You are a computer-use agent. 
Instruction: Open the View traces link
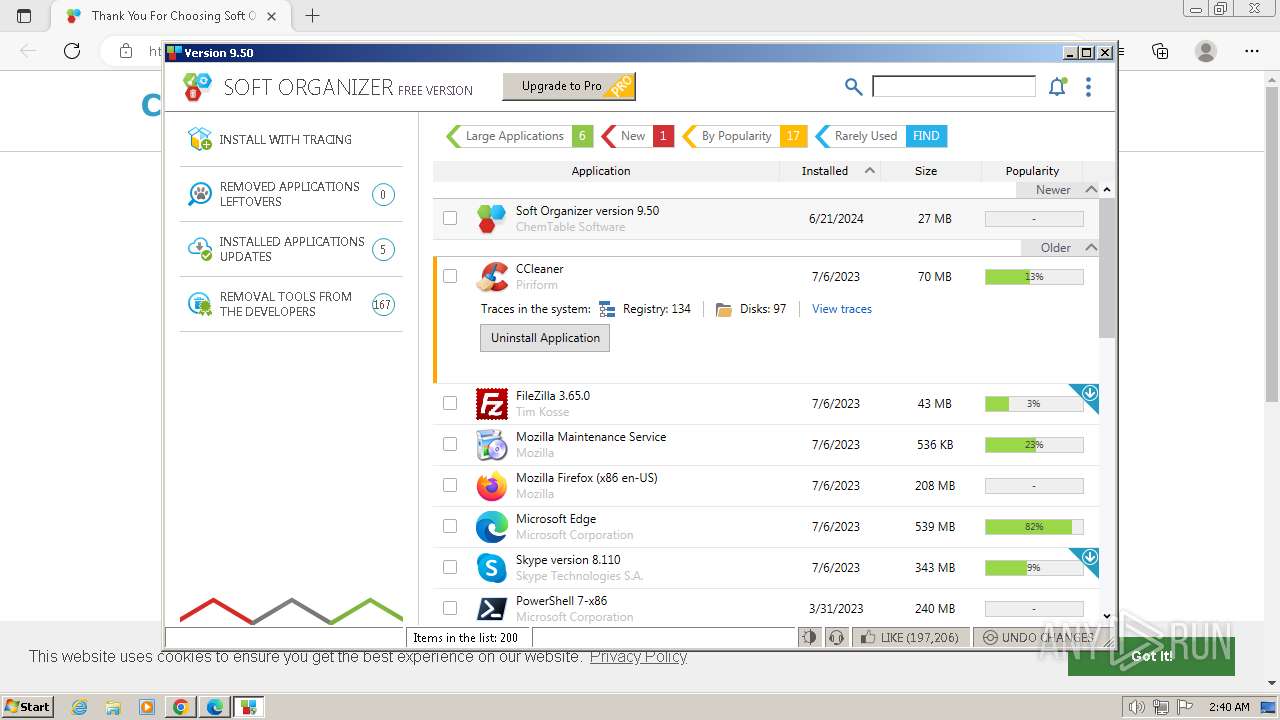point(842,309)
